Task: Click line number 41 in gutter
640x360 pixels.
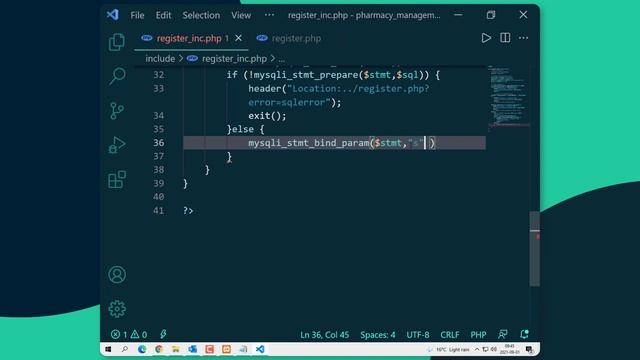Action: (159, 211)
